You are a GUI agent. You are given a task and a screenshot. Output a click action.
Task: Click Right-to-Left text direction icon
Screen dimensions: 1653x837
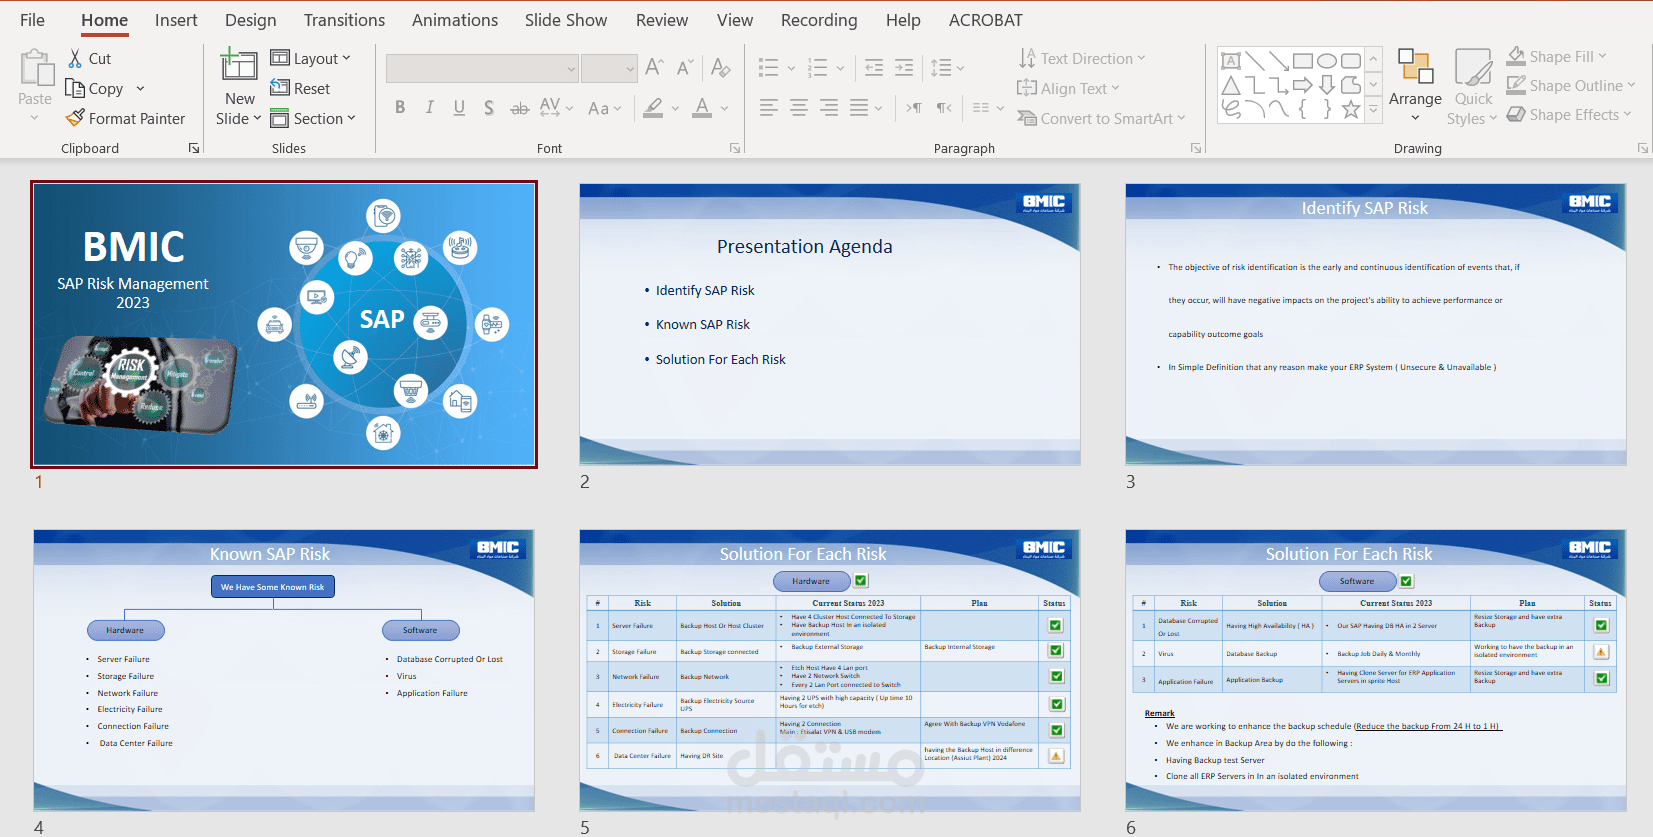(944, 108)
